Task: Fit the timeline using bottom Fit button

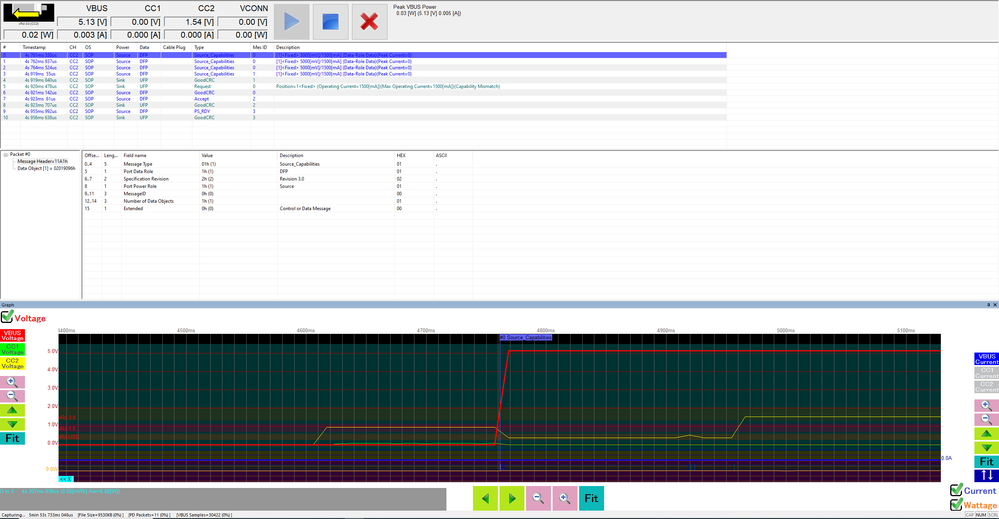Action: (591, 498)
